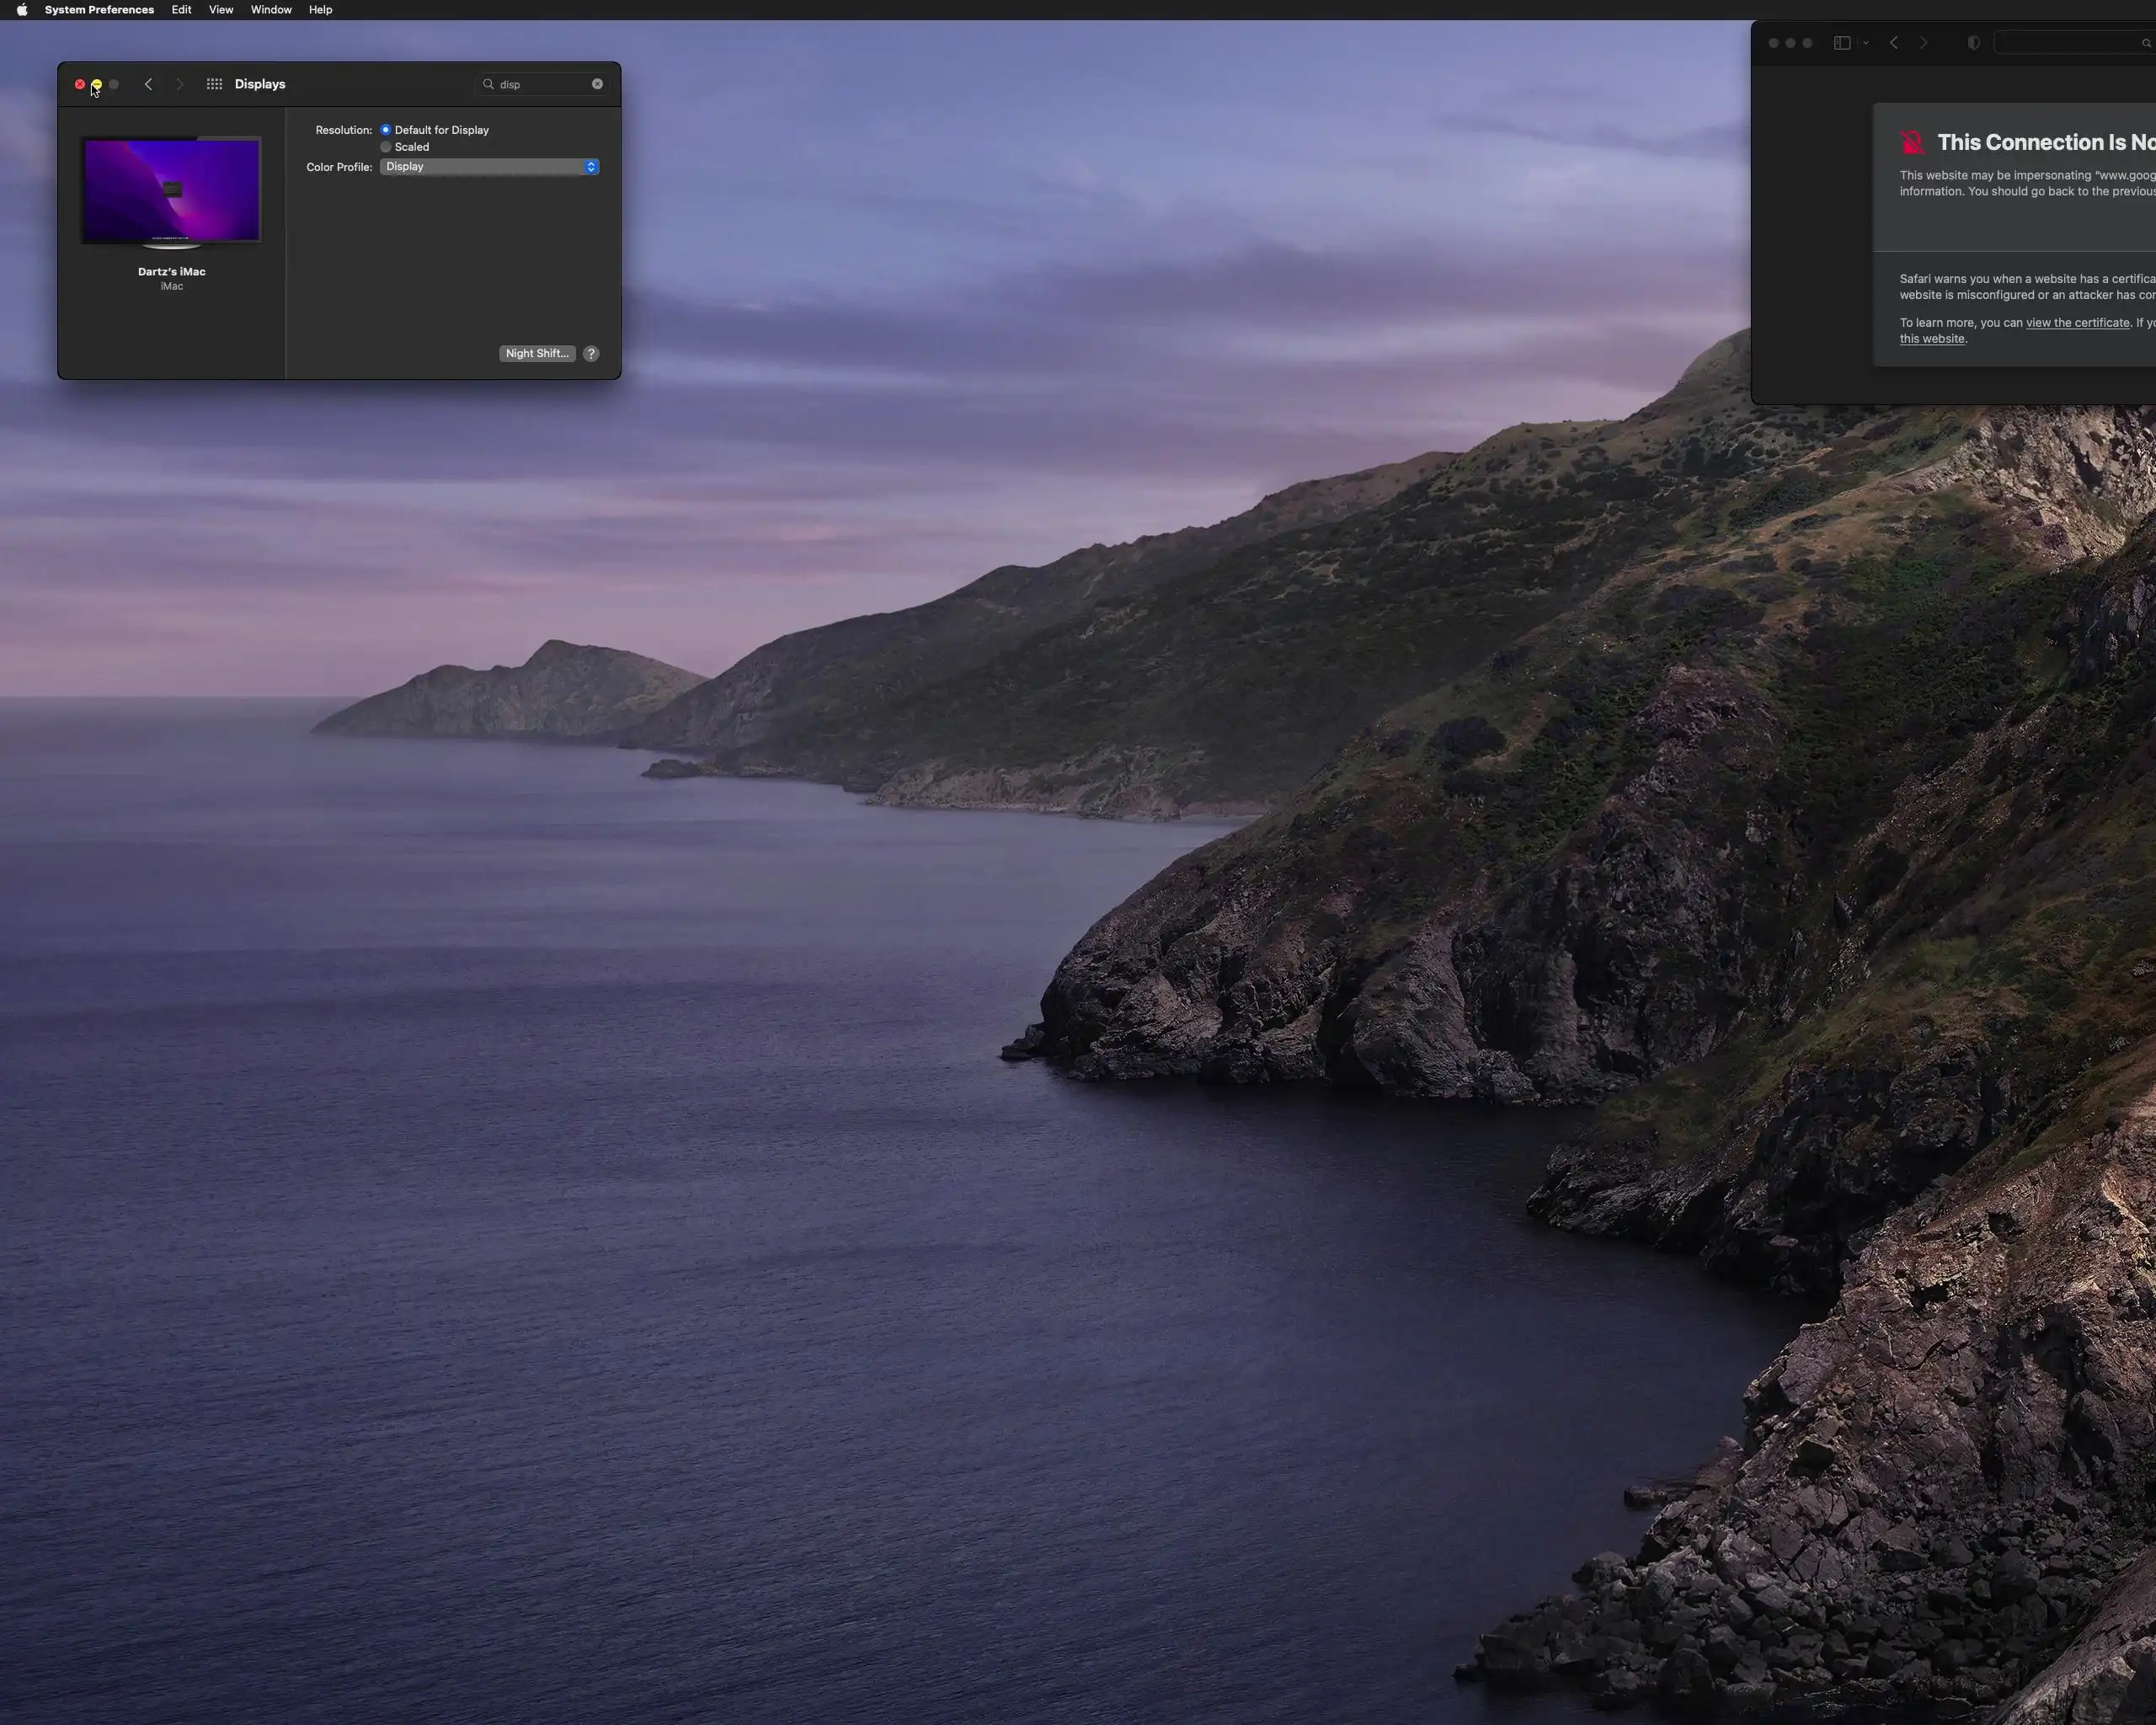Open the View menu
Screen dimensions: 2156x1725
(x=220, y=10)
